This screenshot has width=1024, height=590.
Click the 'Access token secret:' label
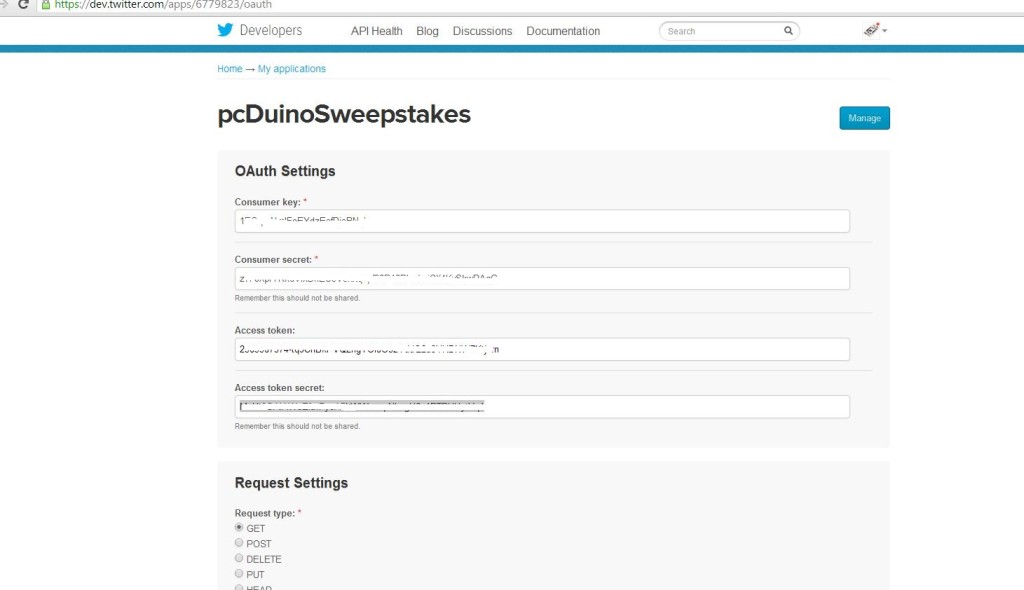coord(280,387)
